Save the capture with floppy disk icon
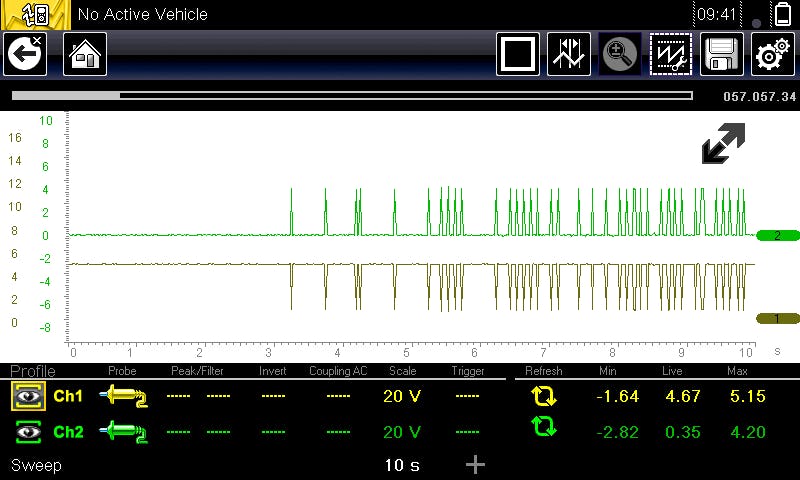 (x=721, y=54)
